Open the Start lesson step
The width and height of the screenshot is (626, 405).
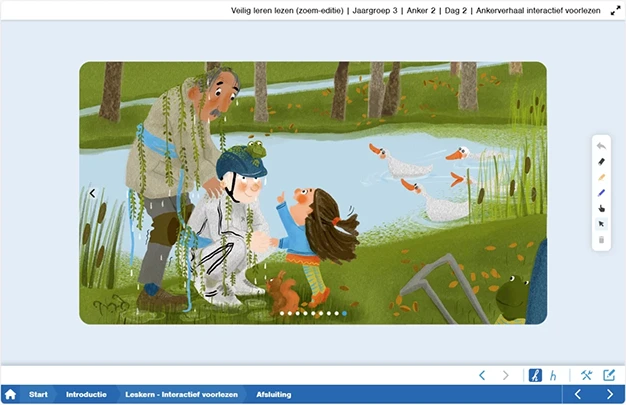point(38,395)
